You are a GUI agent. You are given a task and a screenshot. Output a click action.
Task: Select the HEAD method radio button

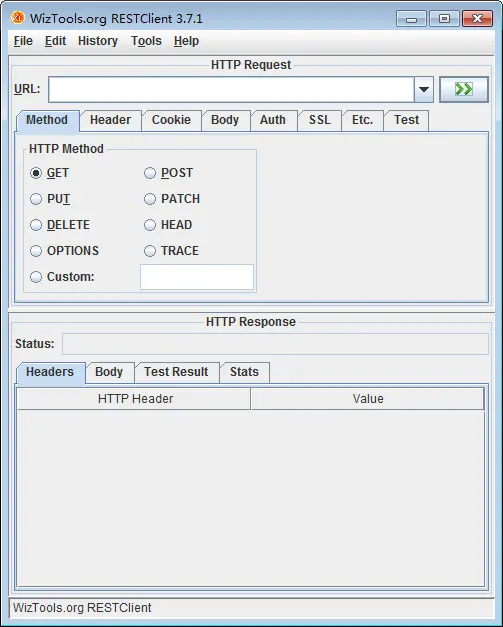pos(150,225)
